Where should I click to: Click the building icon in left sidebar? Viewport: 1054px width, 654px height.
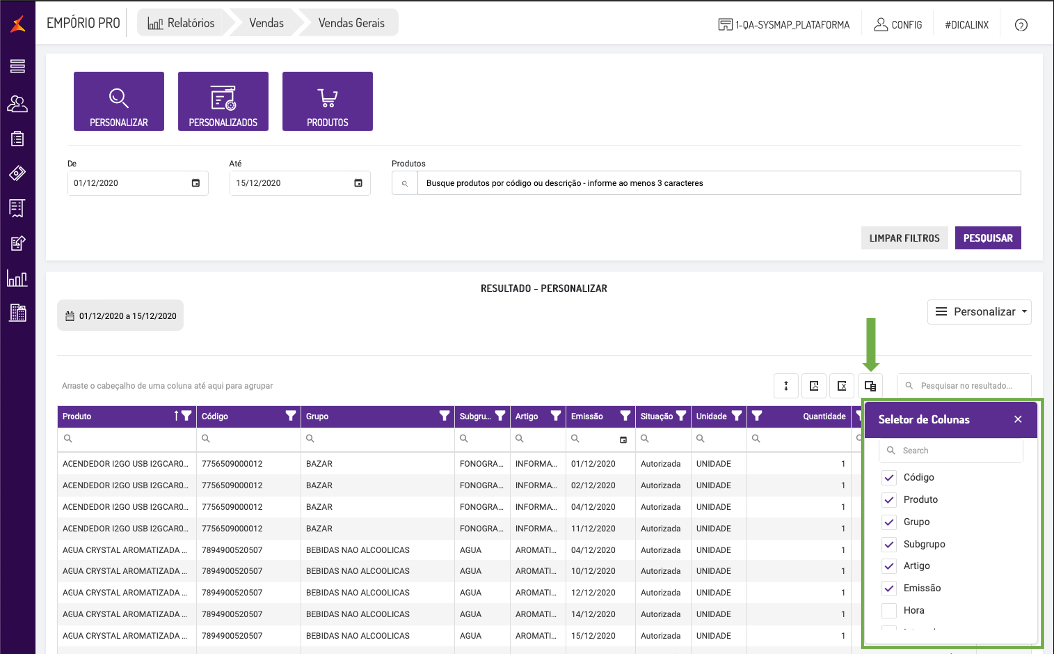[x=17, y=313]
